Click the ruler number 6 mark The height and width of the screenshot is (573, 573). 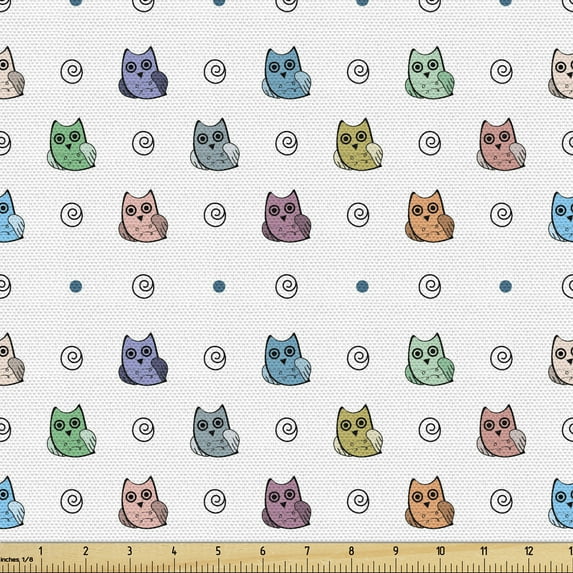pyautogui.click(x=263, y=551)
